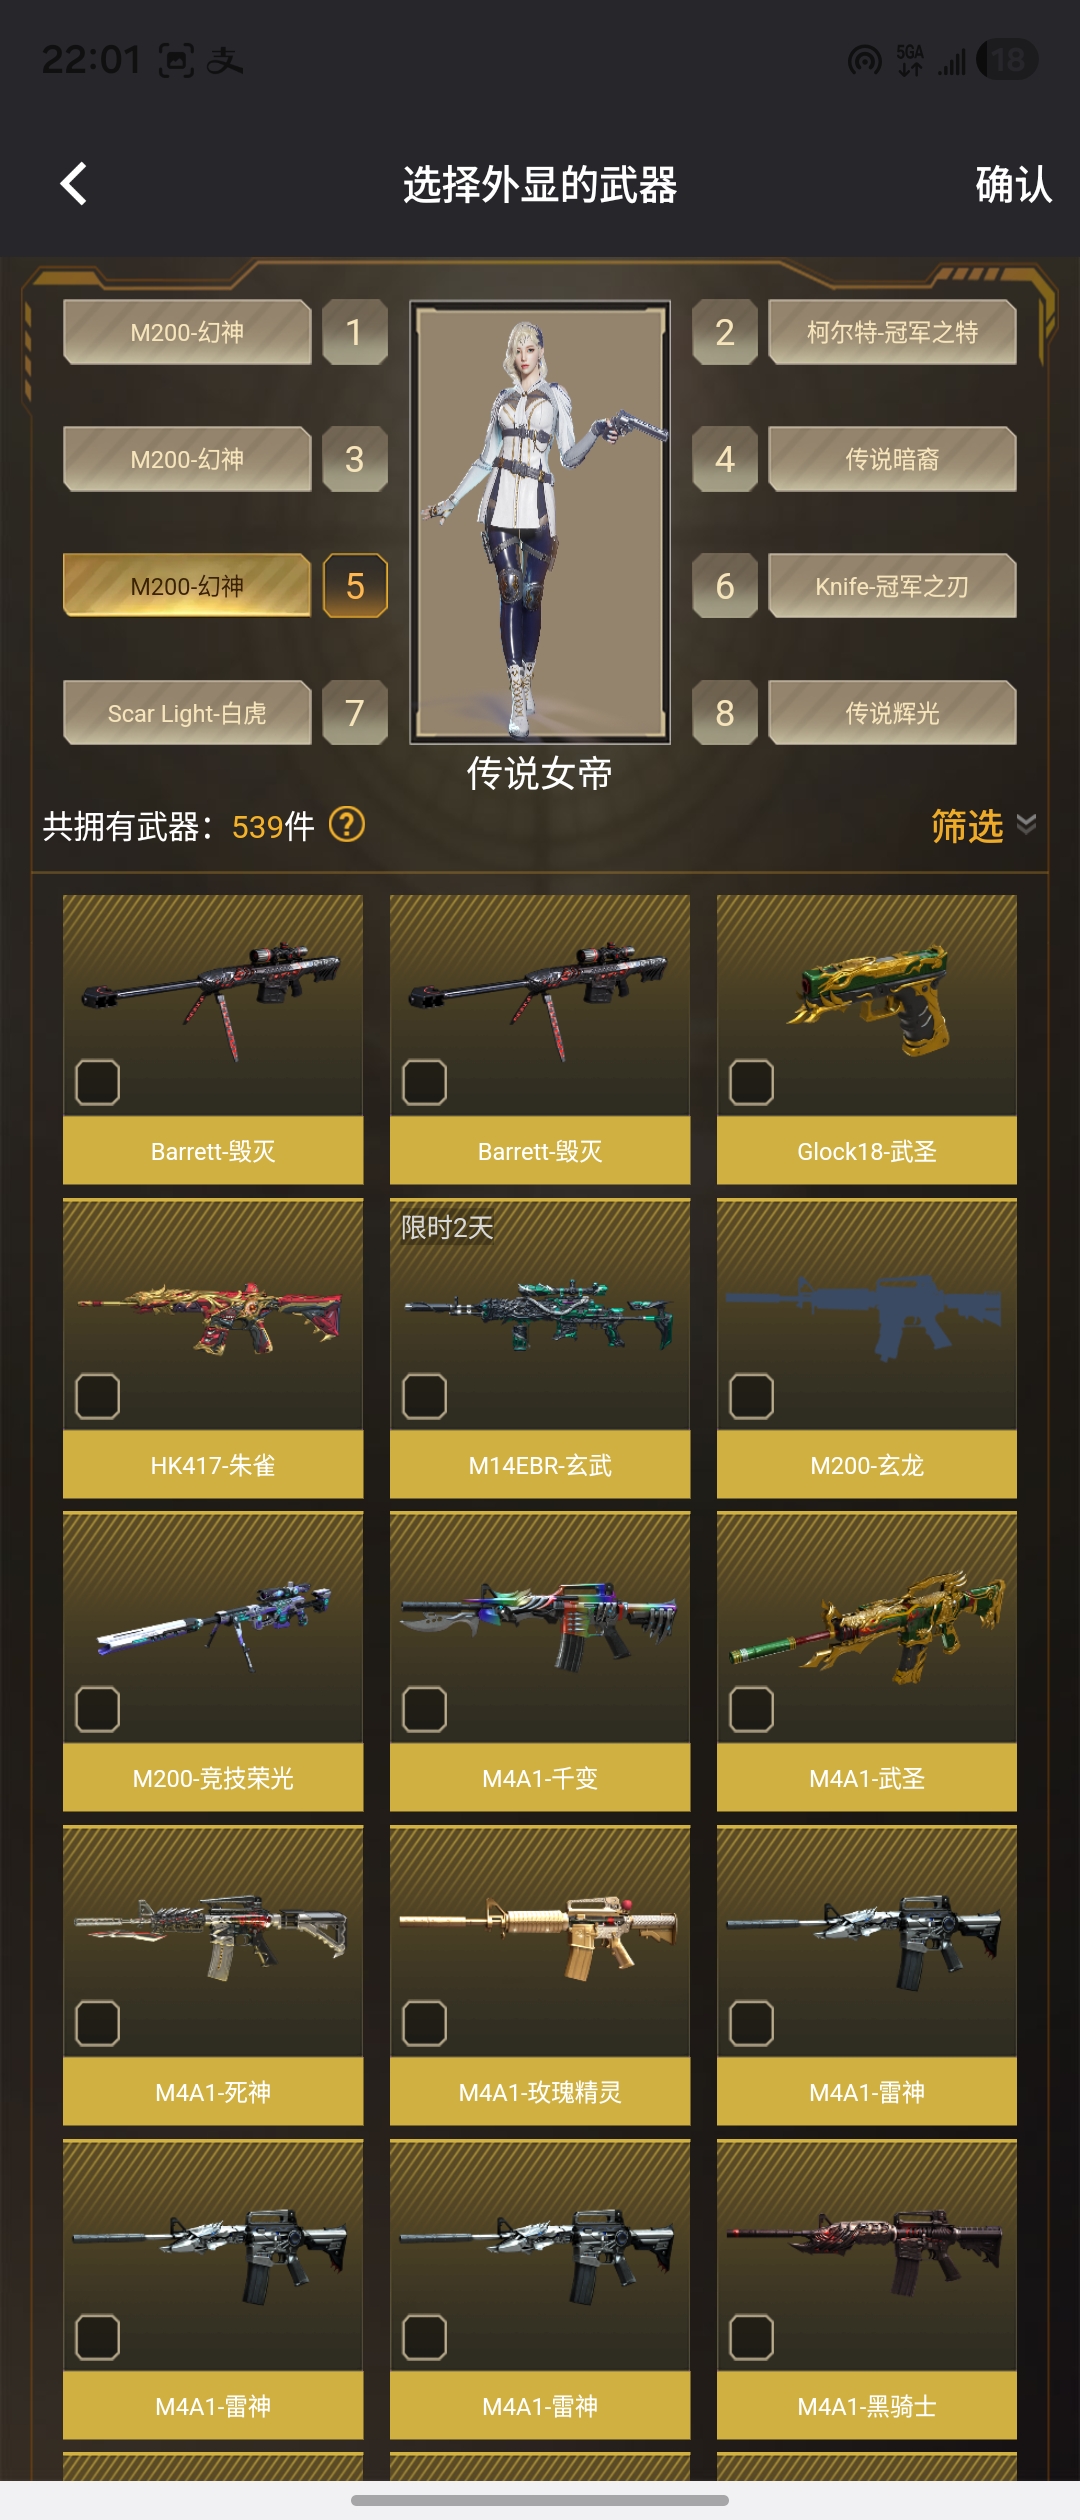Tap the 柯尔特-冠军之特 slot button
The width and height of the screenshot is (1080, 2520).
[x=892, y=332]
